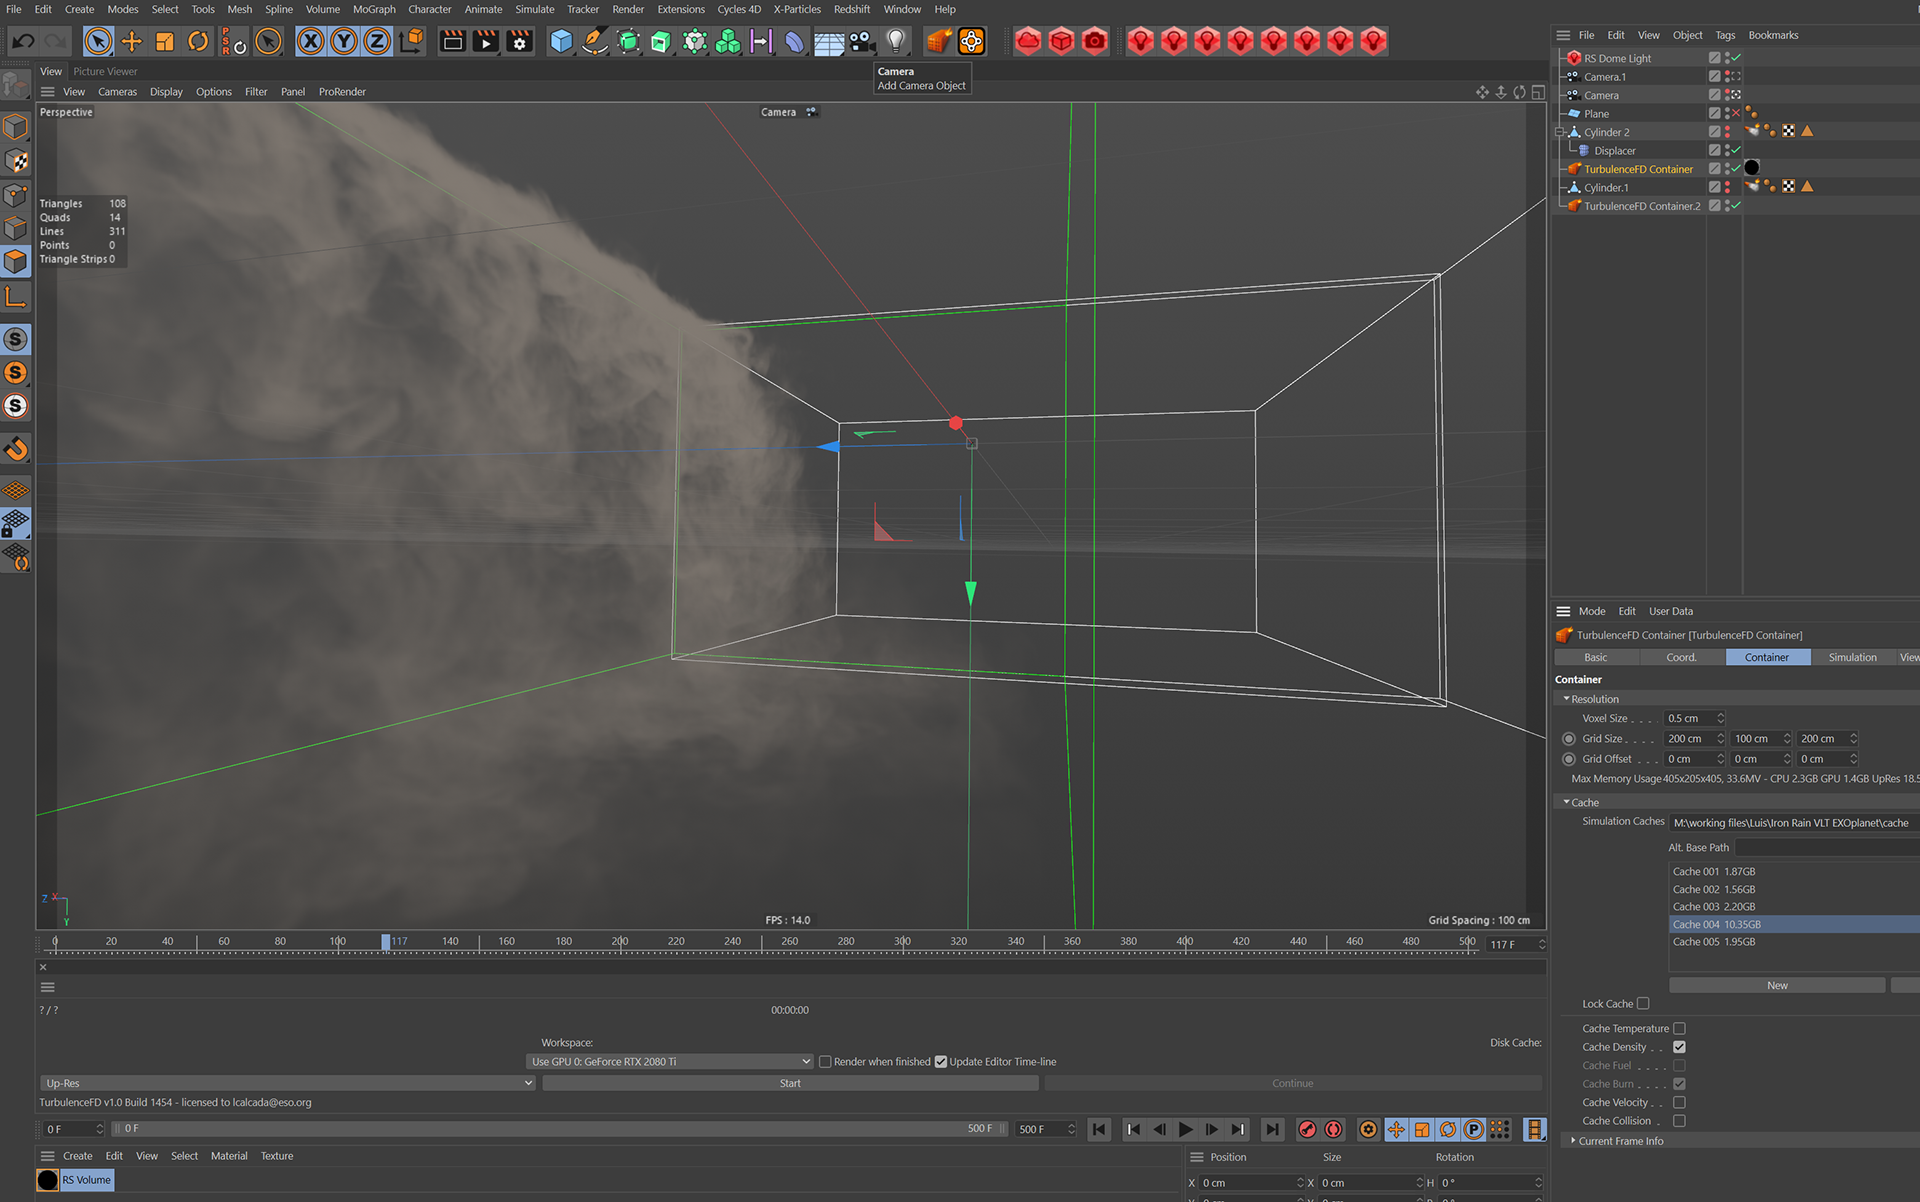Open Edit Render Settings icon
Image resolution: width=1920 pixels, height=1202 pixels.
coord(519,41)
